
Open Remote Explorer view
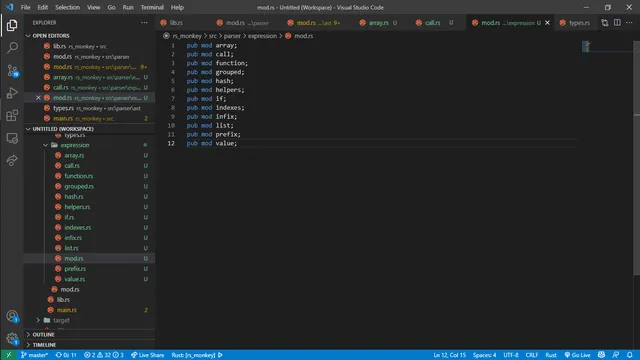(12, 138)
